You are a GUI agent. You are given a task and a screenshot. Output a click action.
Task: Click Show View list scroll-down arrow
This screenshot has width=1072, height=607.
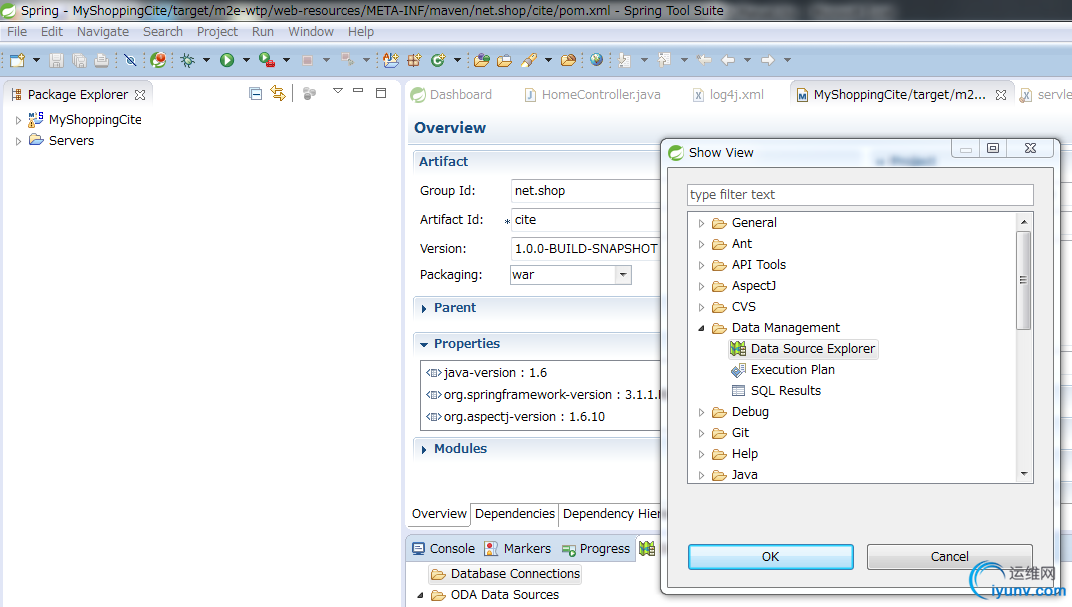tap(1024, 474)
